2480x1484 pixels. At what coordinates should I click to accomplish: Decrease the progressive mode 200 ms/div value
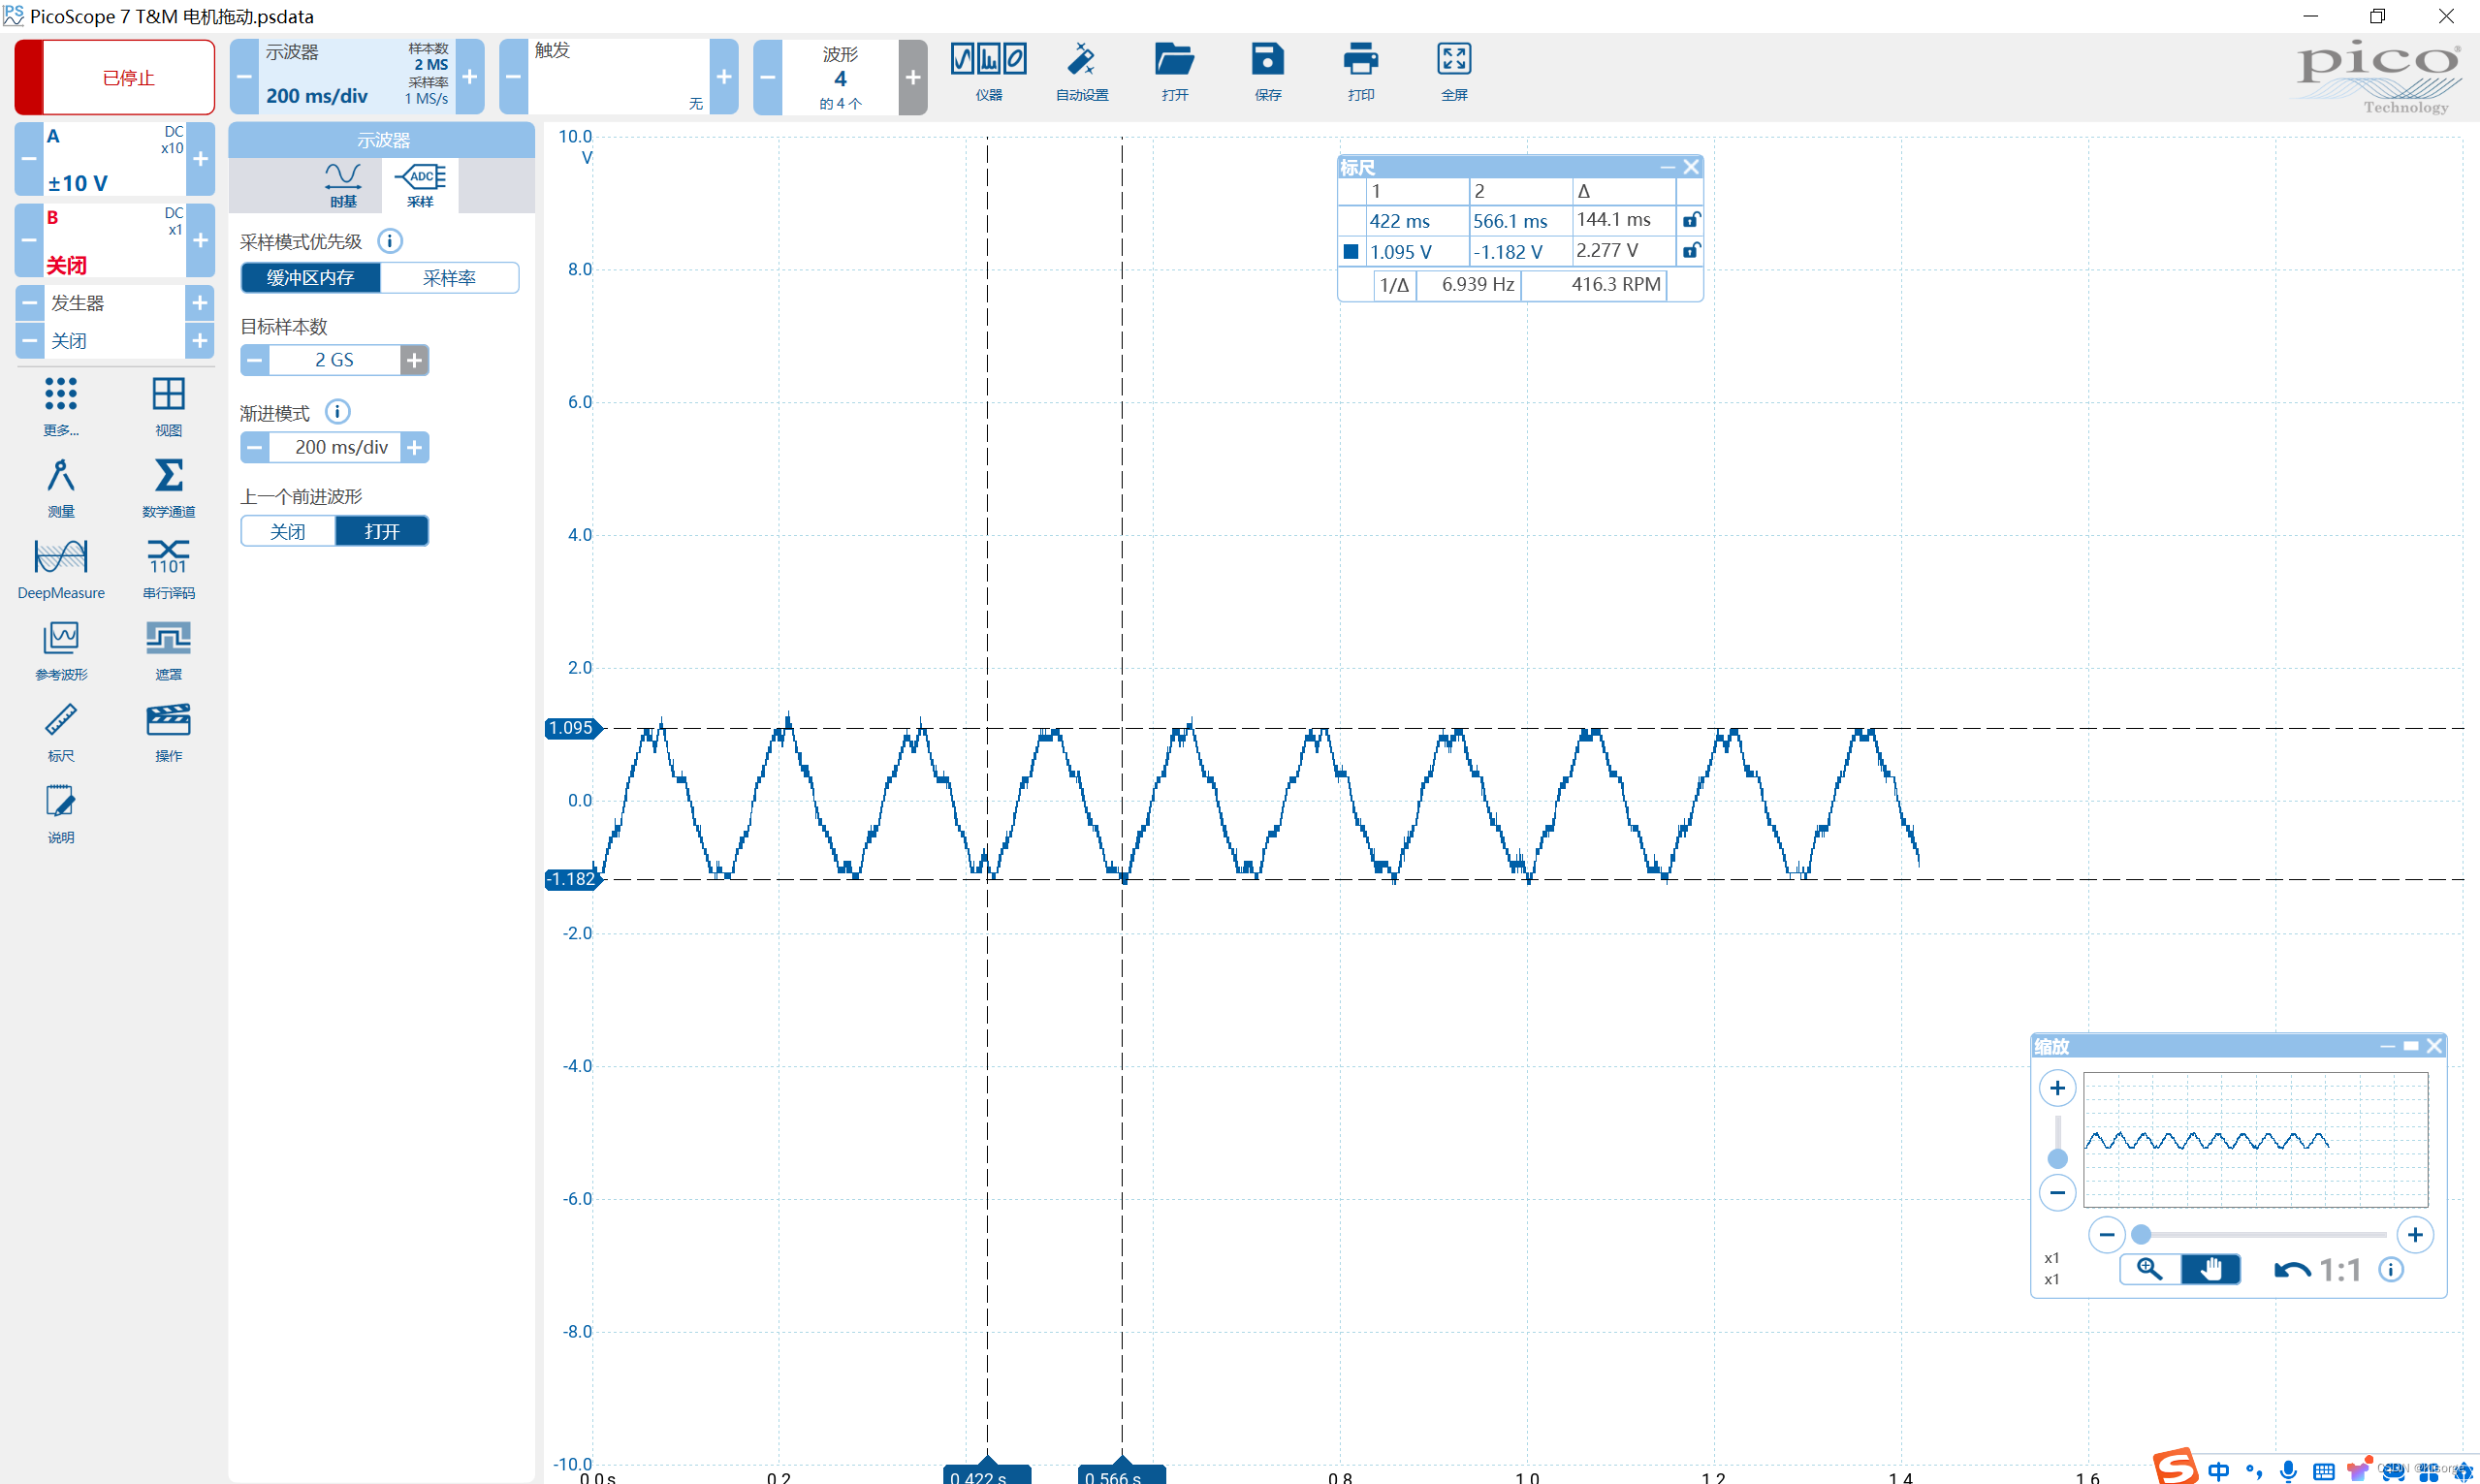pos(255,447)
